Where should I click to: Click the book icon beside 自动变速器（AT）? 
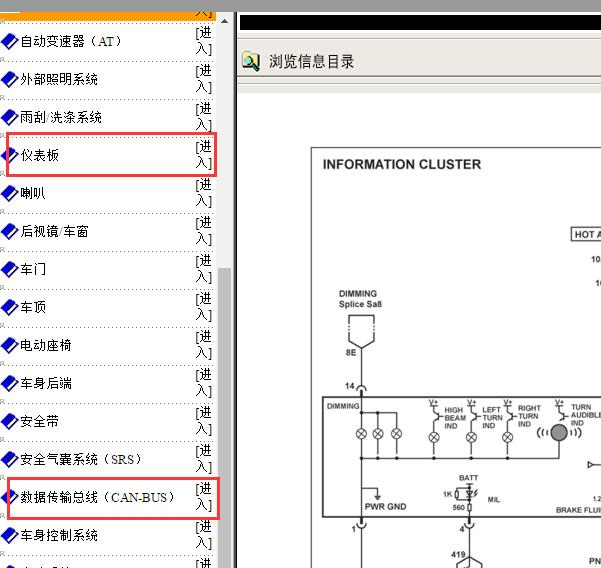pyautogui.click(x=10, y=41)
